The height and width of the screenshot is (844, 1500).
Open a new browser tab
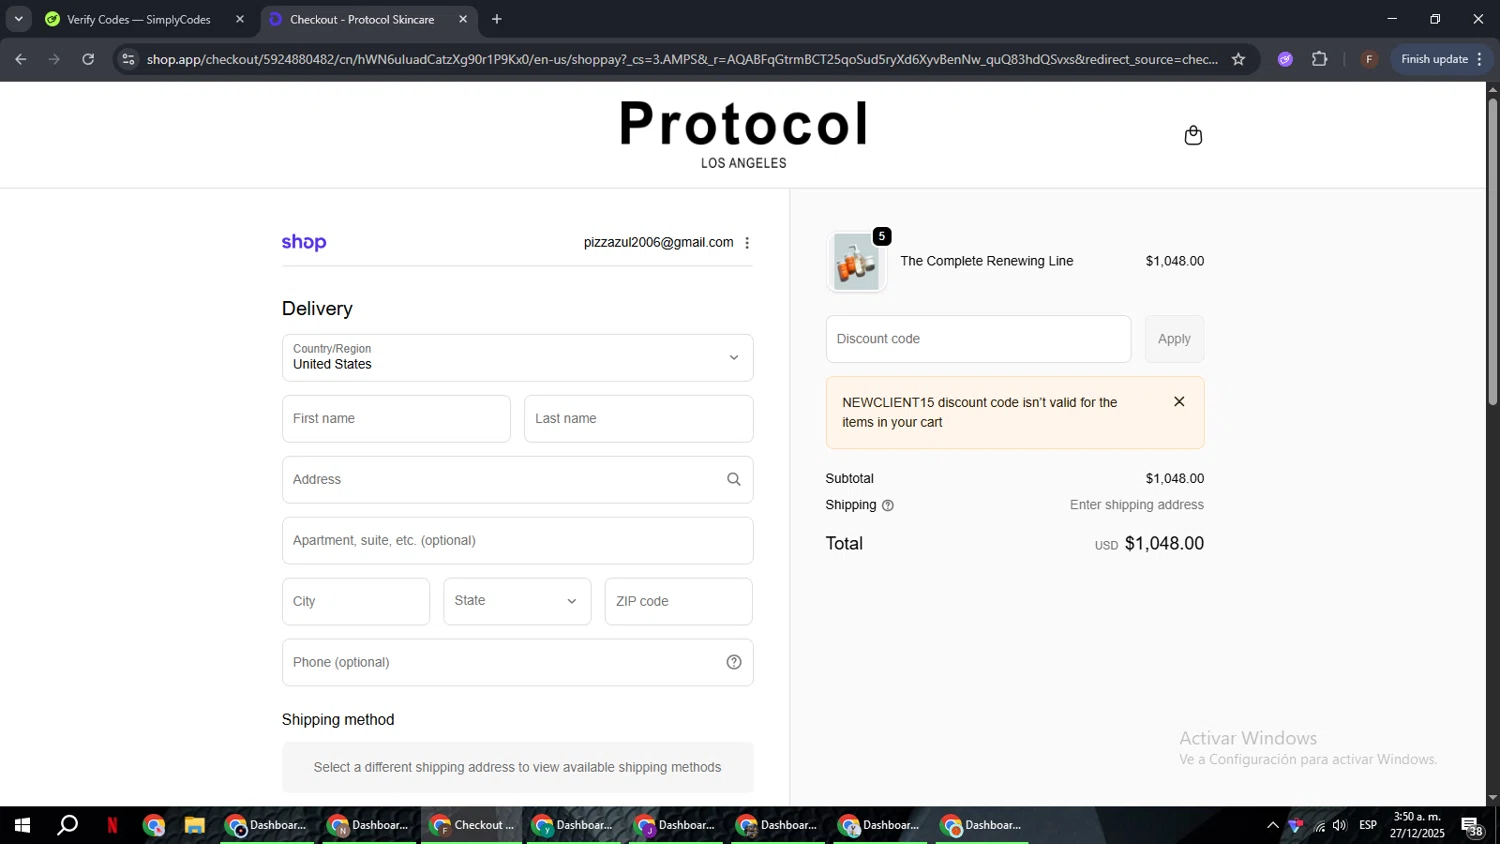[497, 19]
